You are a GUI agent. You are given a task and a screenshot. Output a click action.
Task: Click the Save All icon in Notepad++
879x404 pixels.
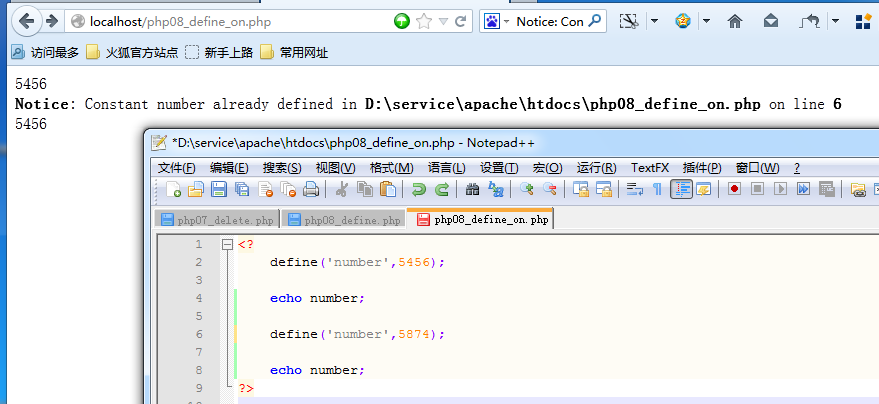point(242,189)
